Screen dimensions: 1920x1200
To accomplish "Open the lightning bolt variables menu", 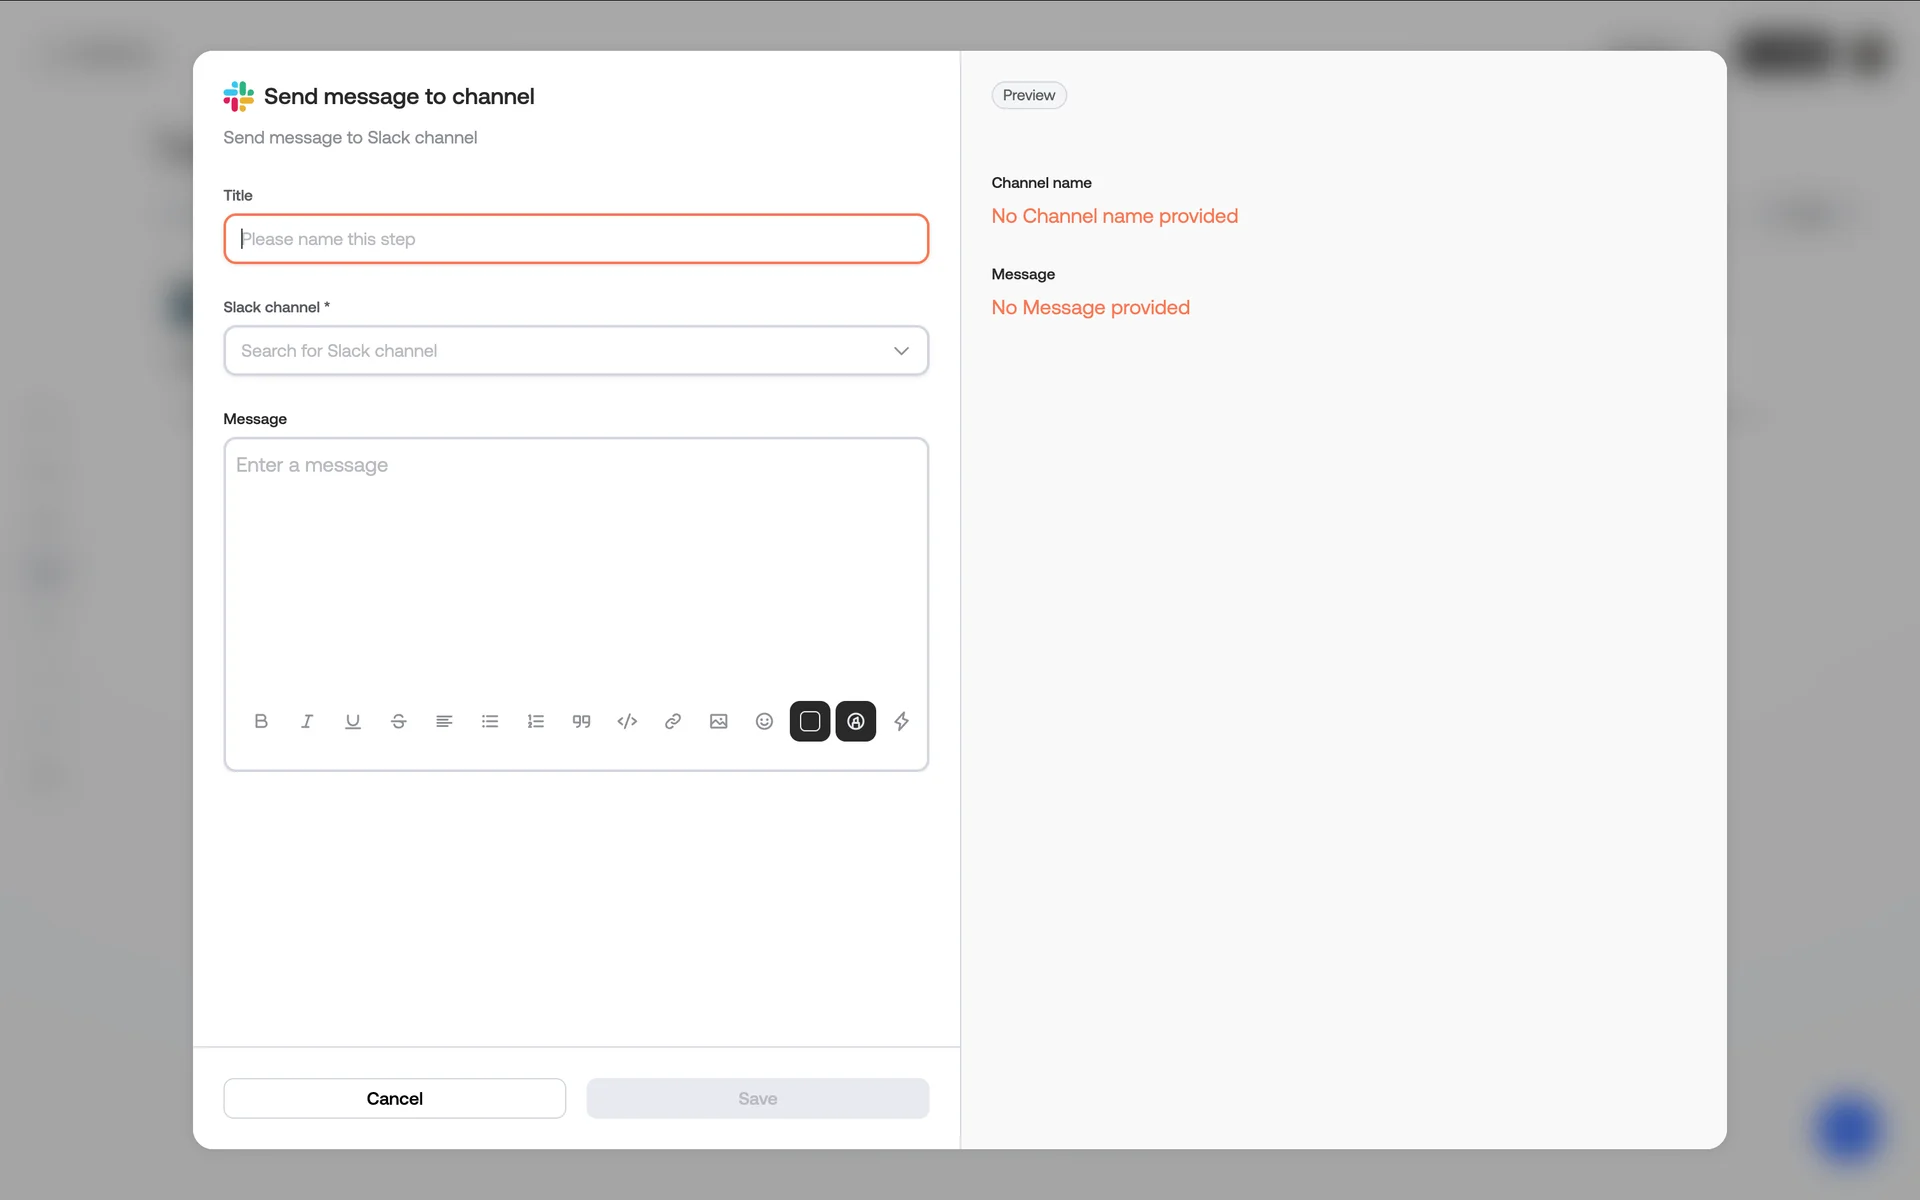I will coord(901,721).
